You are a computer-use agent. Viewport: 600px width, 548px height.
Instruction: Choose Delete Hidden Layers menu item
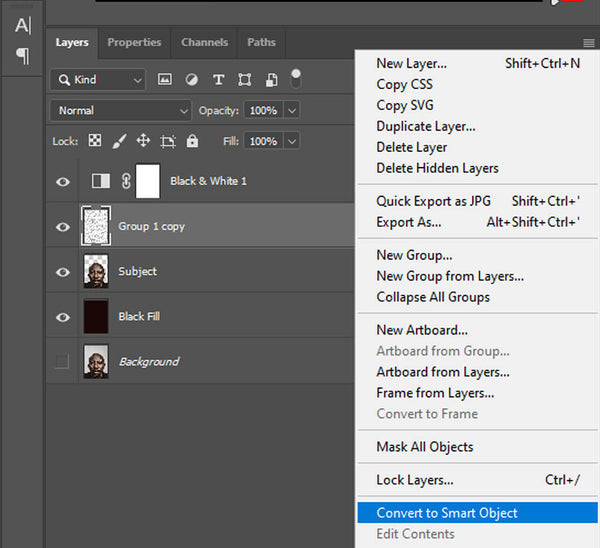coord(478,168)
